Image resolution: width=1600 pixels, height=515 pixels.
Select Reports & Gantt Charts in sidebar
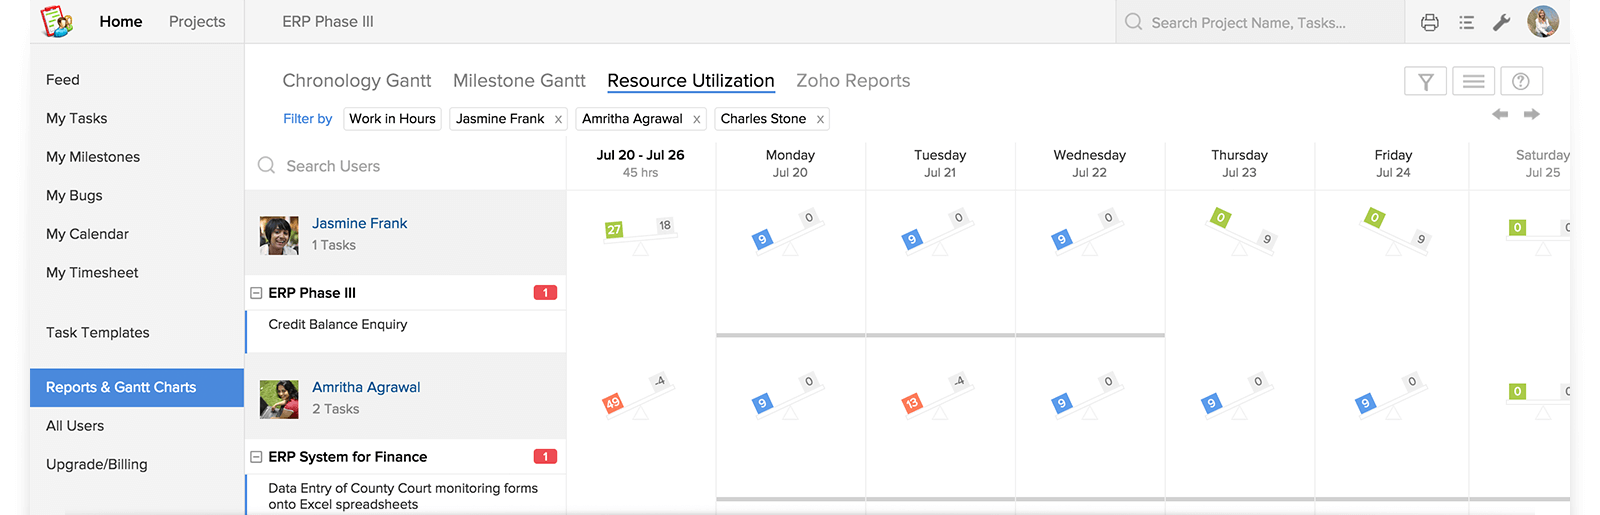(137, 388)
